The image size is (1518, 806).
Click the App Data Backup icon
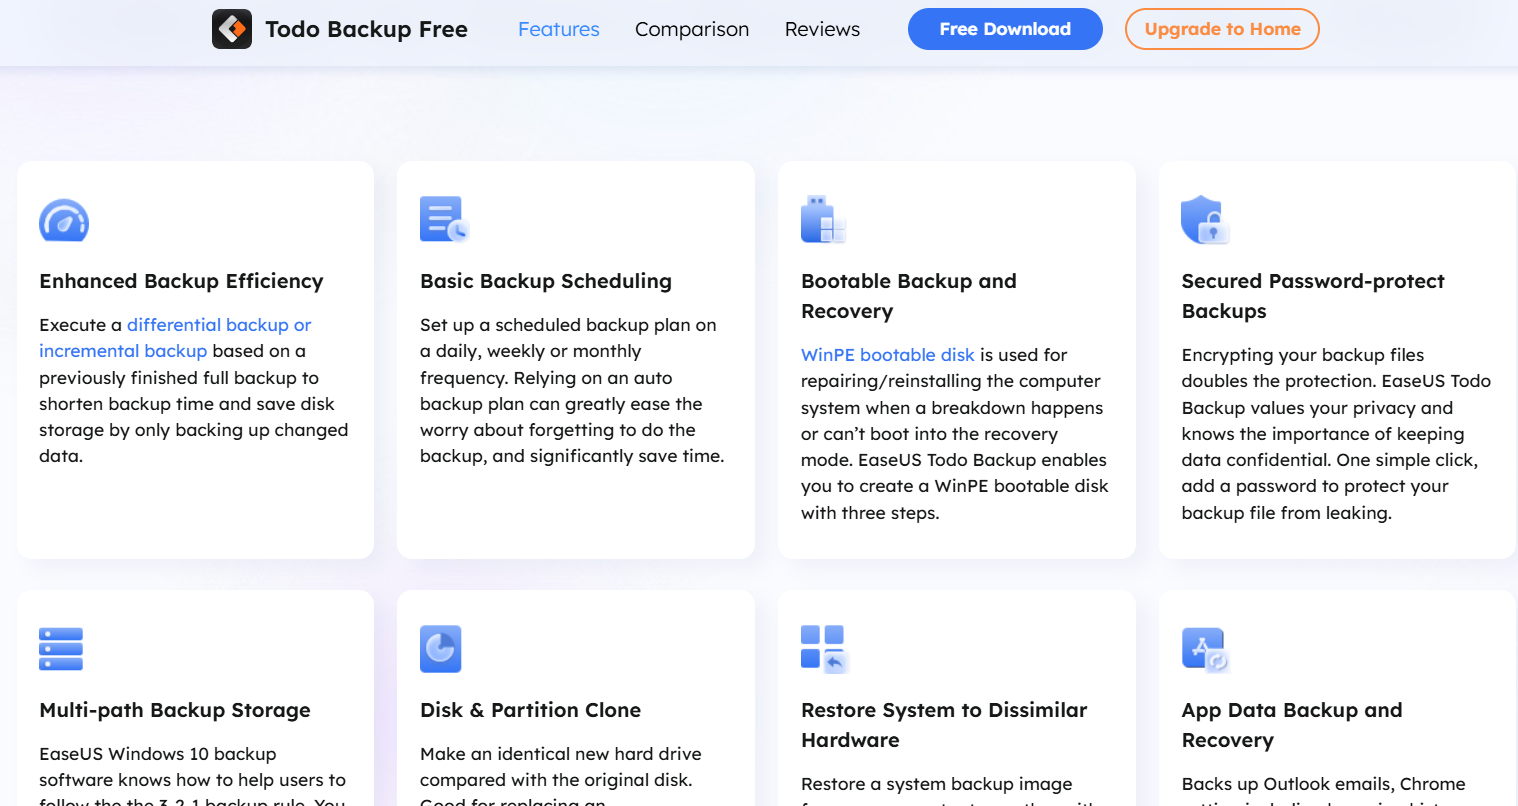(x=1205, y=650)
